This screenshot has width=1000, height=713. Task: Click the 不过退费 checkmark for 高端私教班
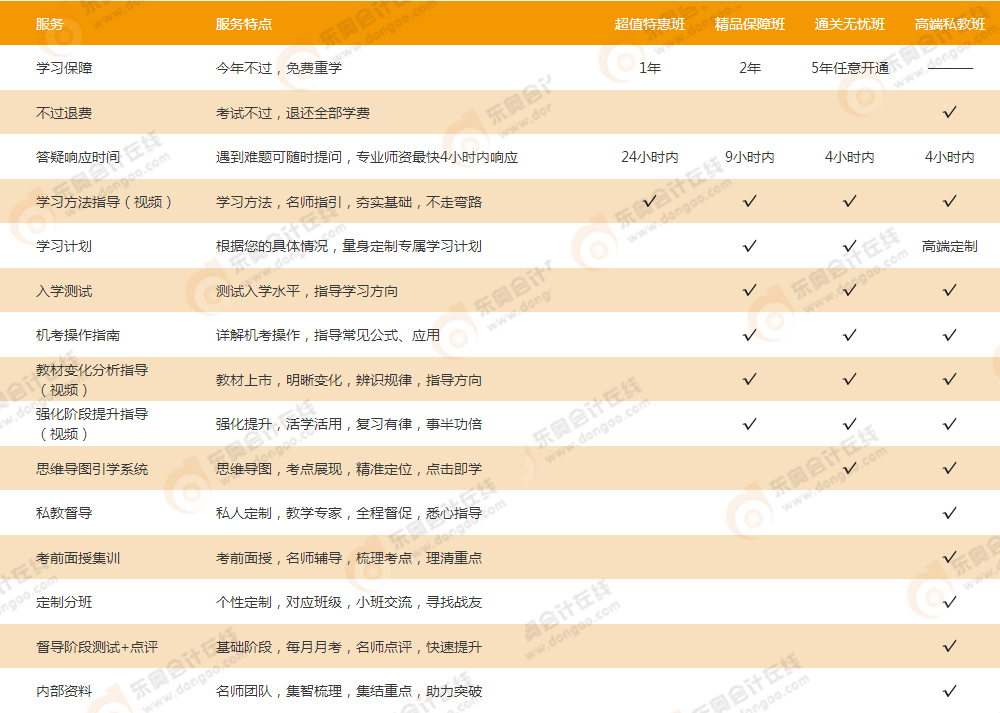(x=948, y=112)
